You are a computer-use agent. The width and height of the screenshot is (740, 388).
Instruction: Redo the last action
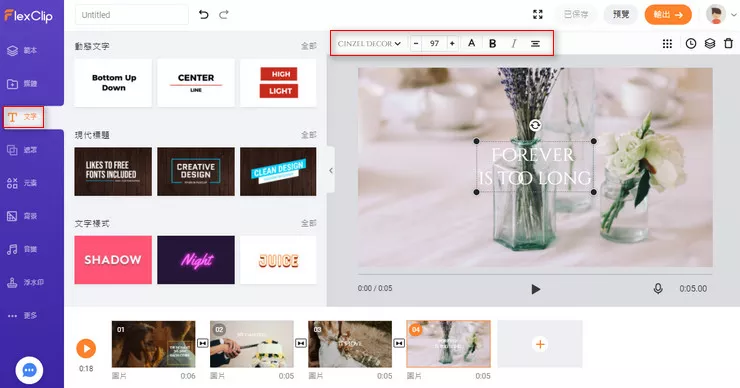pyautogui.click(x=224, y=15)
